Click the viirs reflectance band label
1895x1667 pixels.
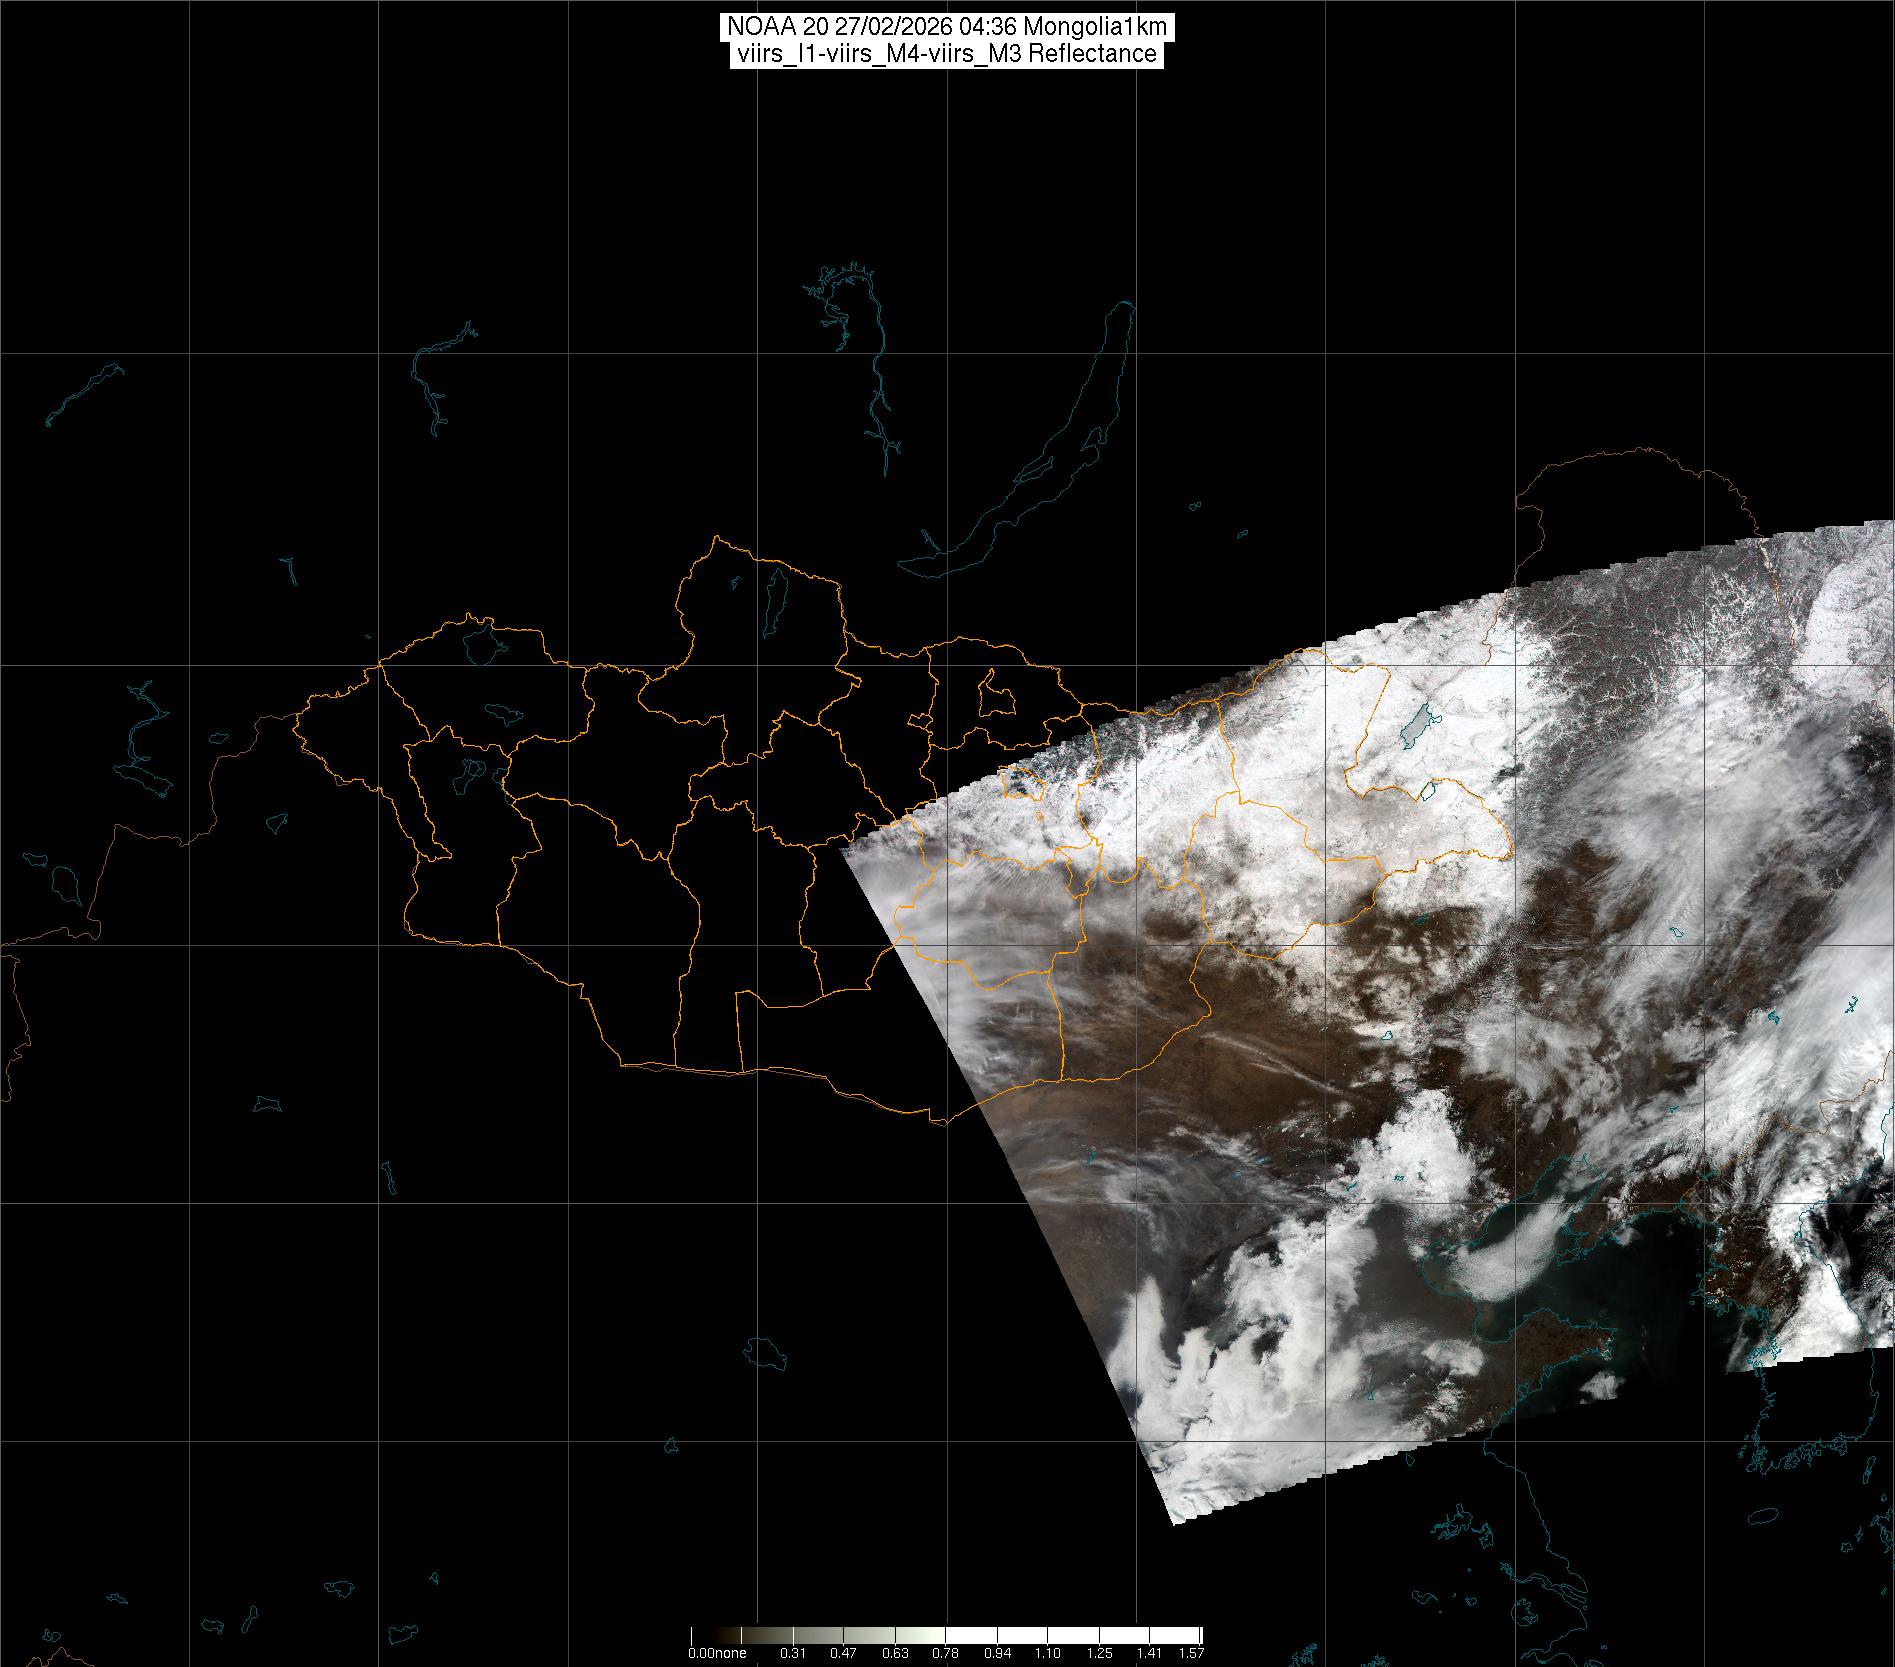pos(946,54)
